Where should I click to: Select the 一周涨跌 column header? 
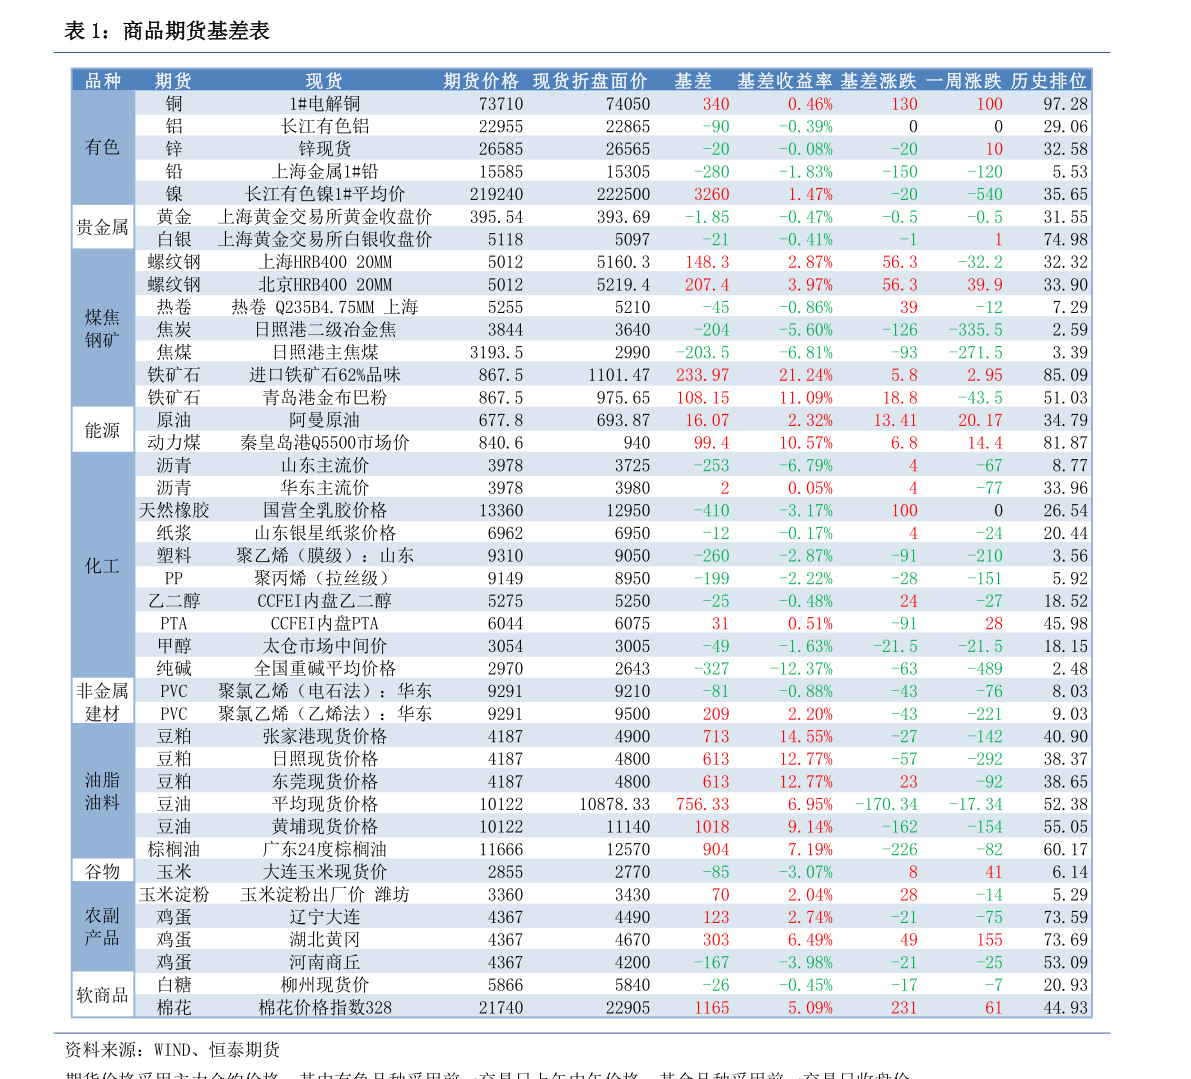click(x=963, y=81)
